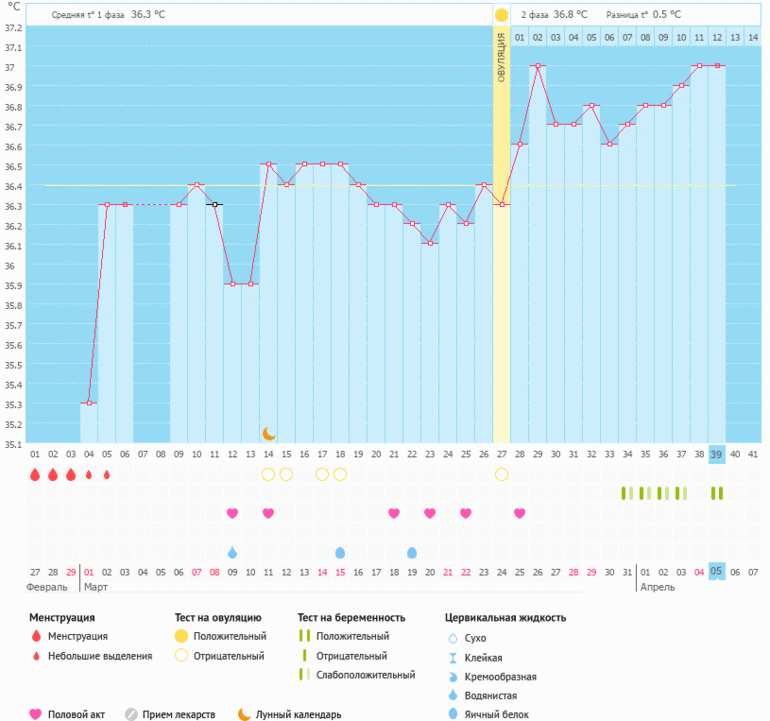
Task: Click the water drop icon on March 09
Action: 233,553
